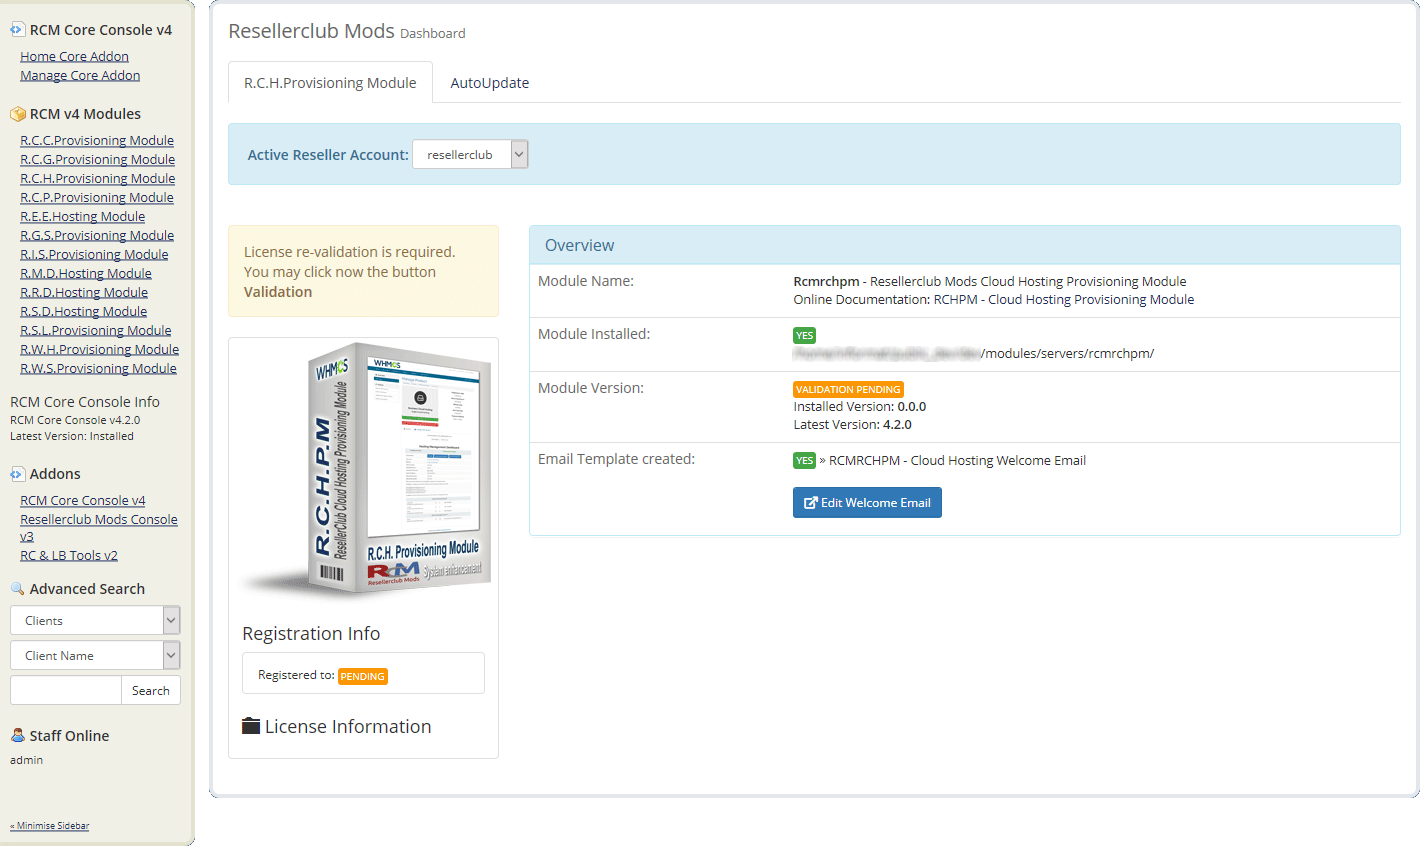
Task: Click the Staff Online user icon
Action: (17, 735)
